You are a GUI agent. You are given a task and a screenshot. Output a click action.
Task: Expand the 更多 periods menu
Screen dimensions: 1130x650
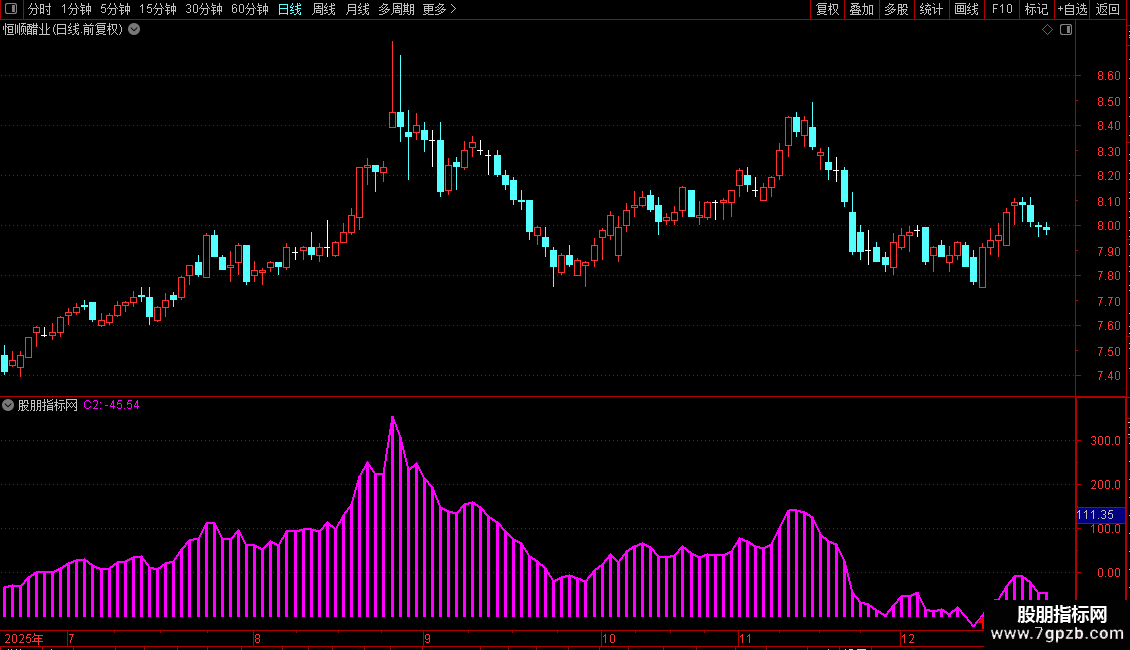[x=439, y=9]
